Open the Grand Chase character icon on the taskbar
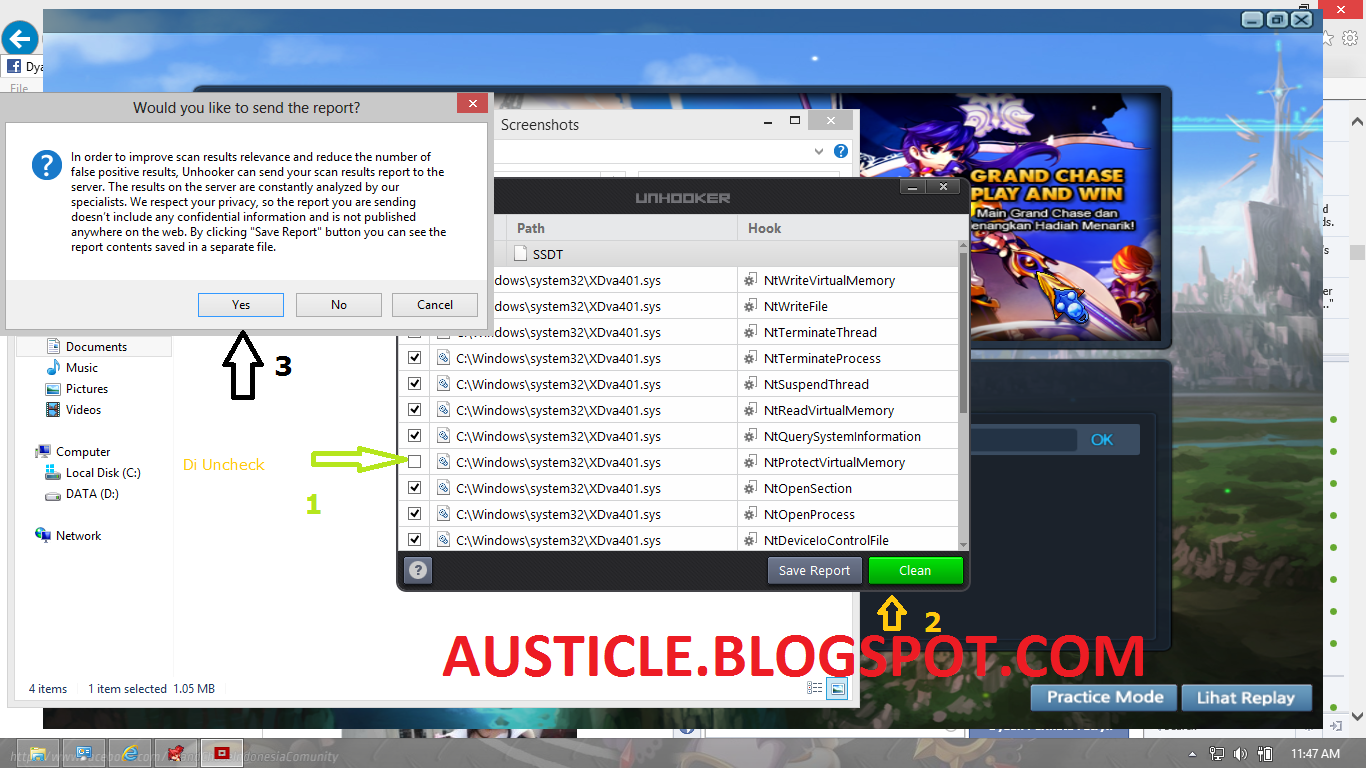The image size is (1366, 768). pyautogui.click(x=177, y=753)
